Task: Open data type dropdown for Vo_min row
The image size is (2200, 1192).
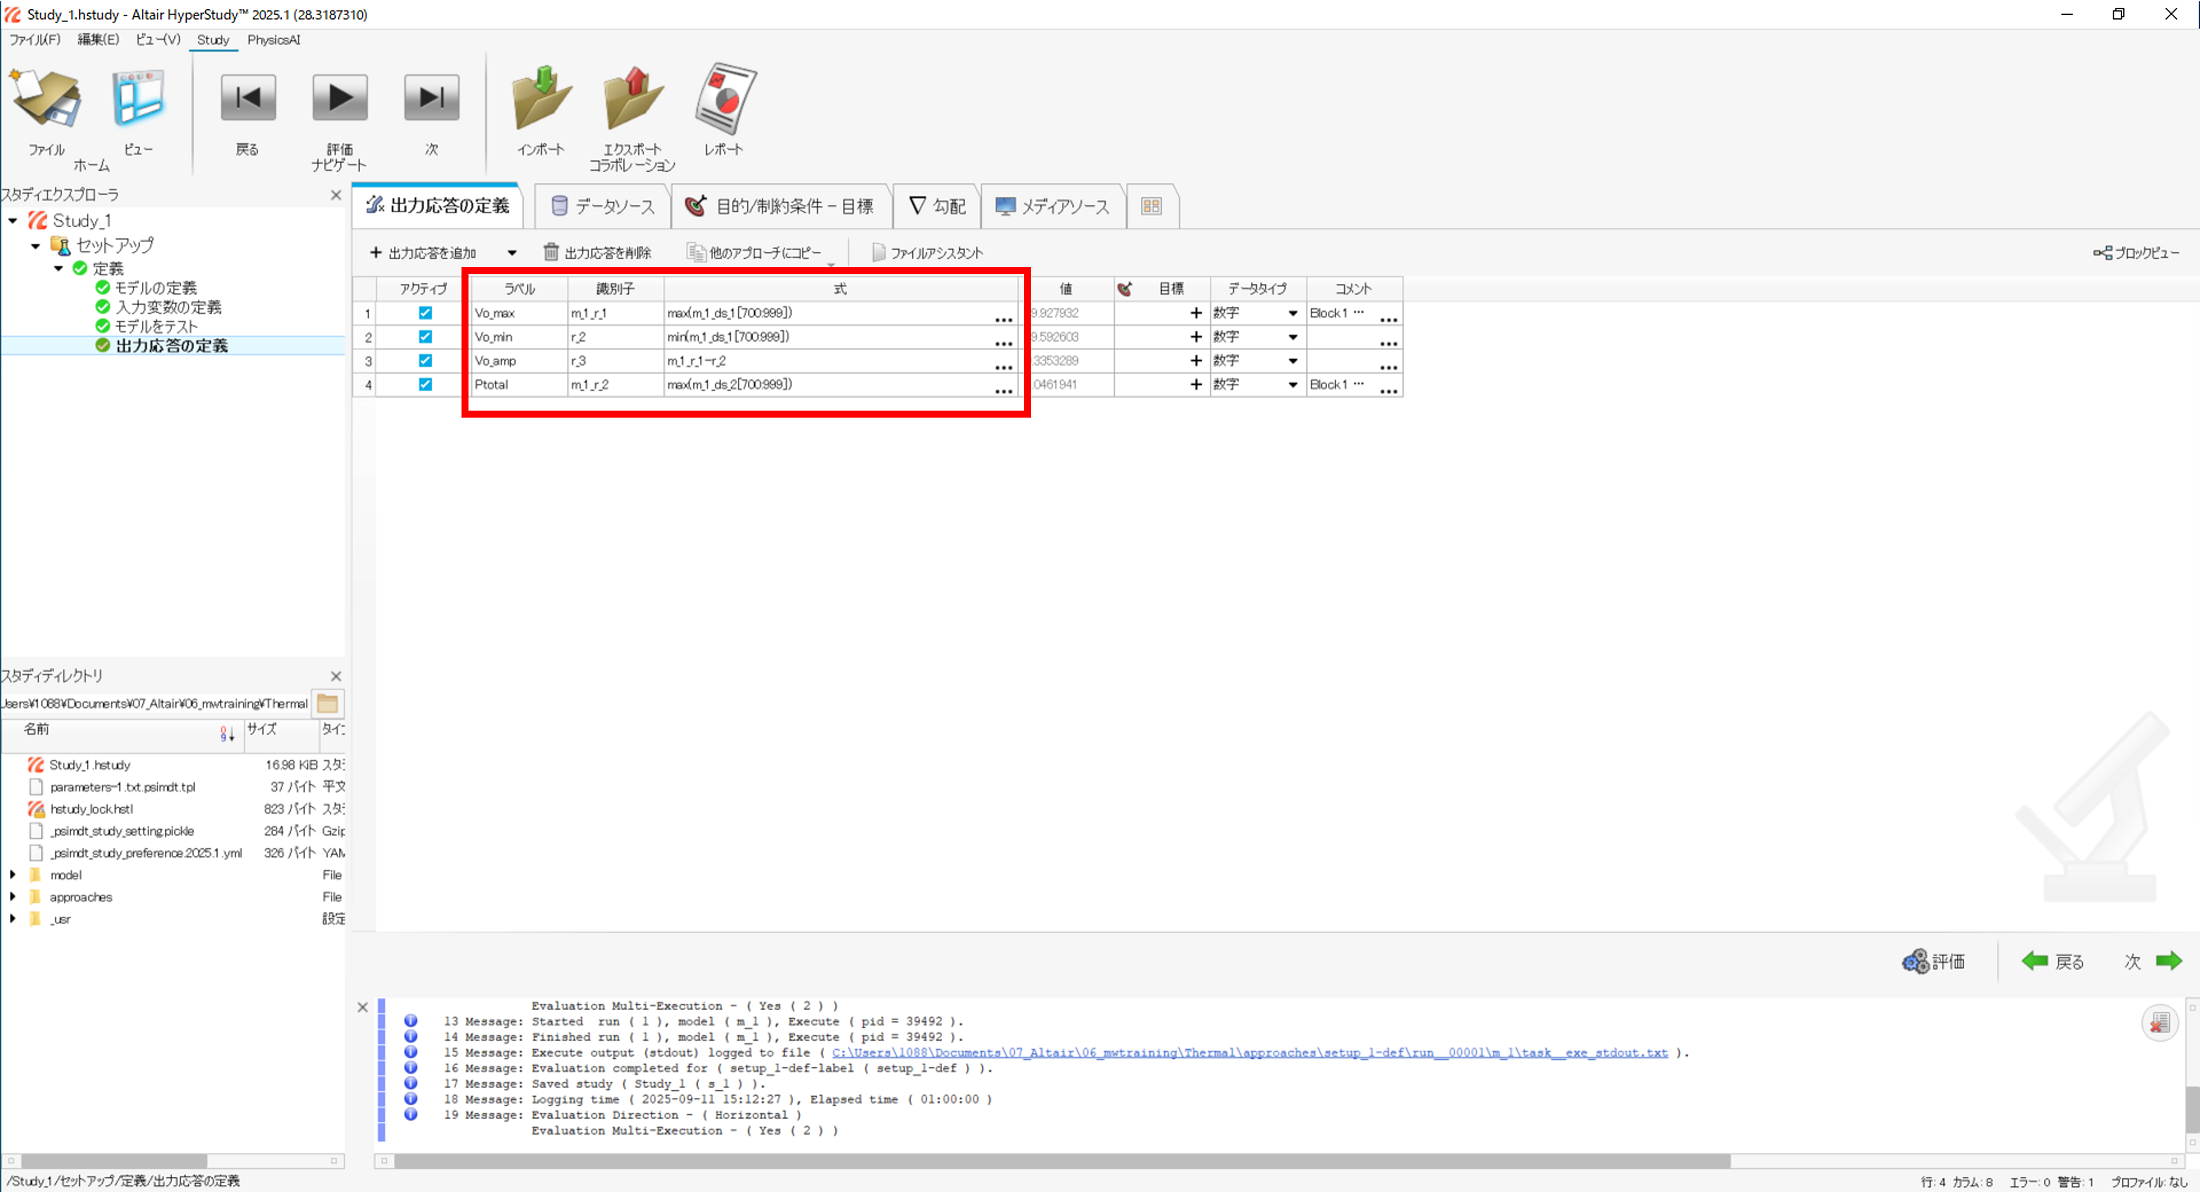Action: tap(1292, 337)
